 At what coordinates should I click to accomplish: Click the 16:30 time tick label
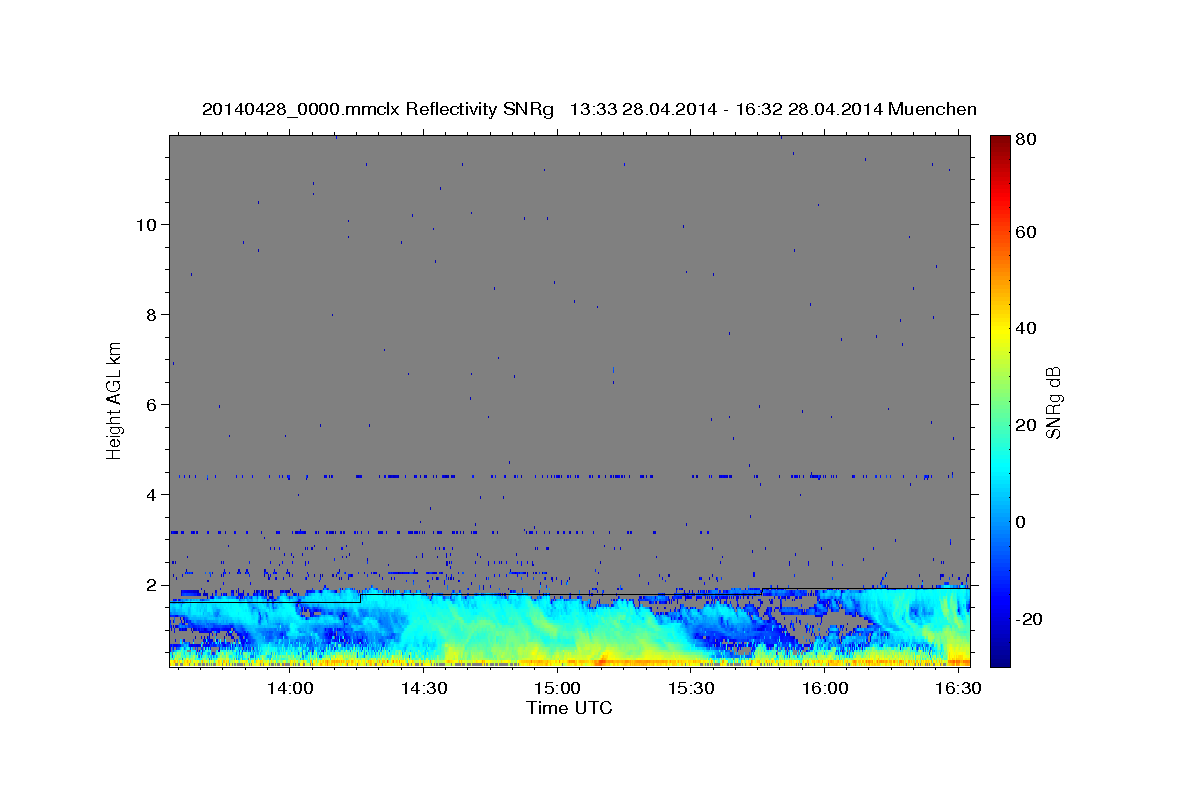tap(957, 689)
